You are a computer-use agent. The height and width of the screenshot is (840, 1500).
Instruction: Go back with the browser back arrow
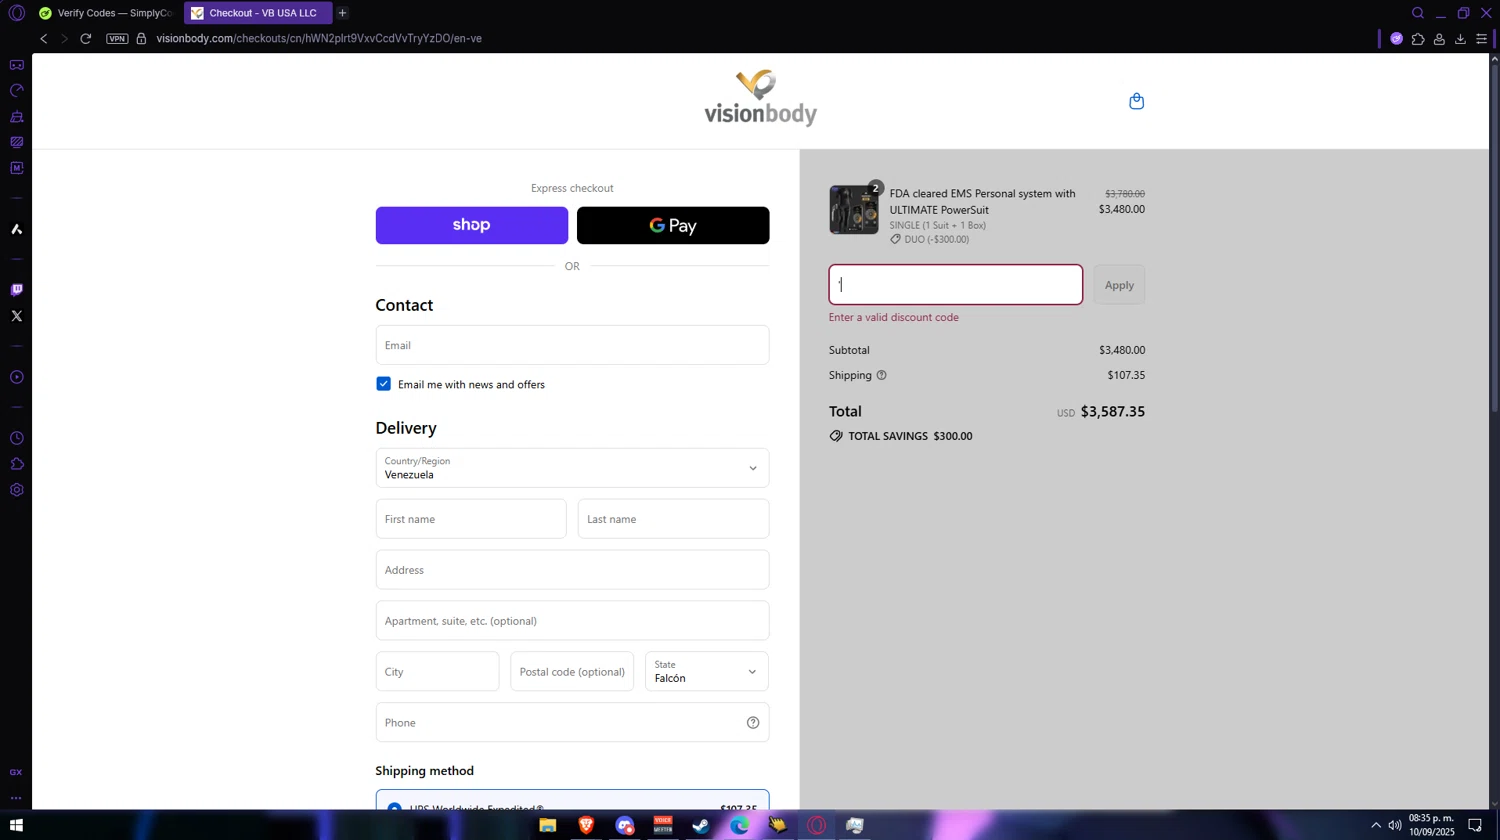(44, 39)
